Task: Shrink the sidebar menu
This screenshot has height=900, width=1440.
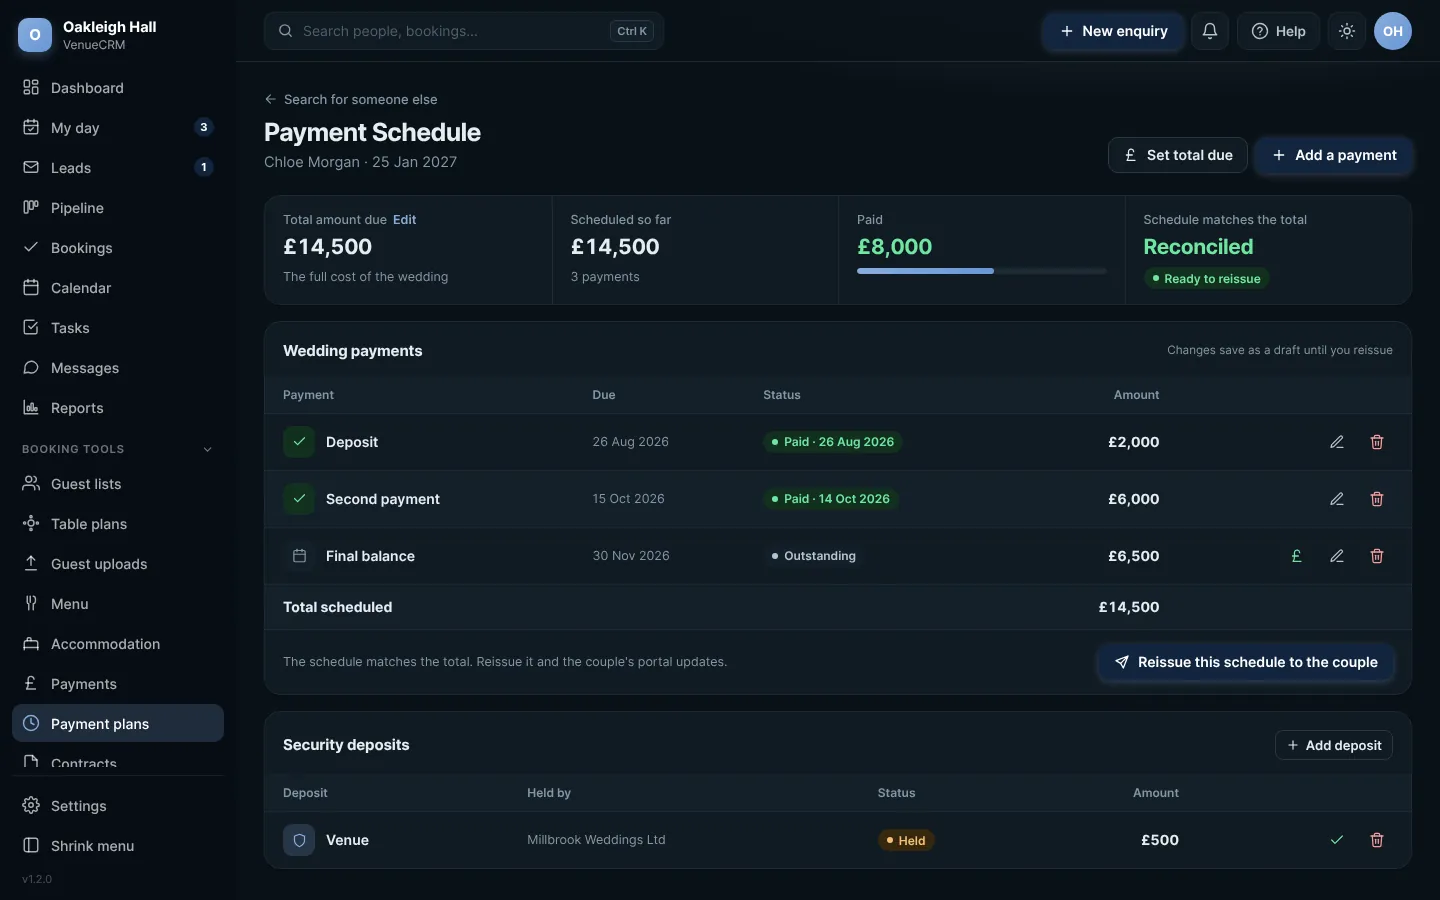Action: (x=118, y=846)
